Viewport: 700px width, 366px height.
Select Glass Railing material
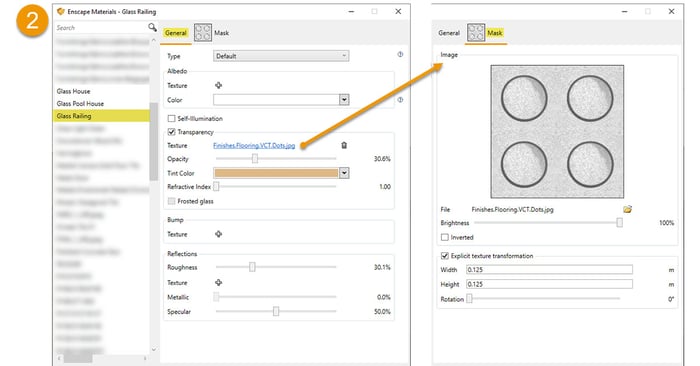(101, 116)
